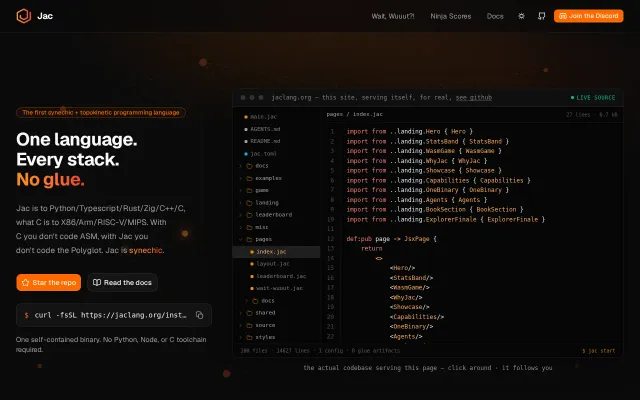Click the $ jac start command
Screen dimensions: 640x400
click(598, 351)
